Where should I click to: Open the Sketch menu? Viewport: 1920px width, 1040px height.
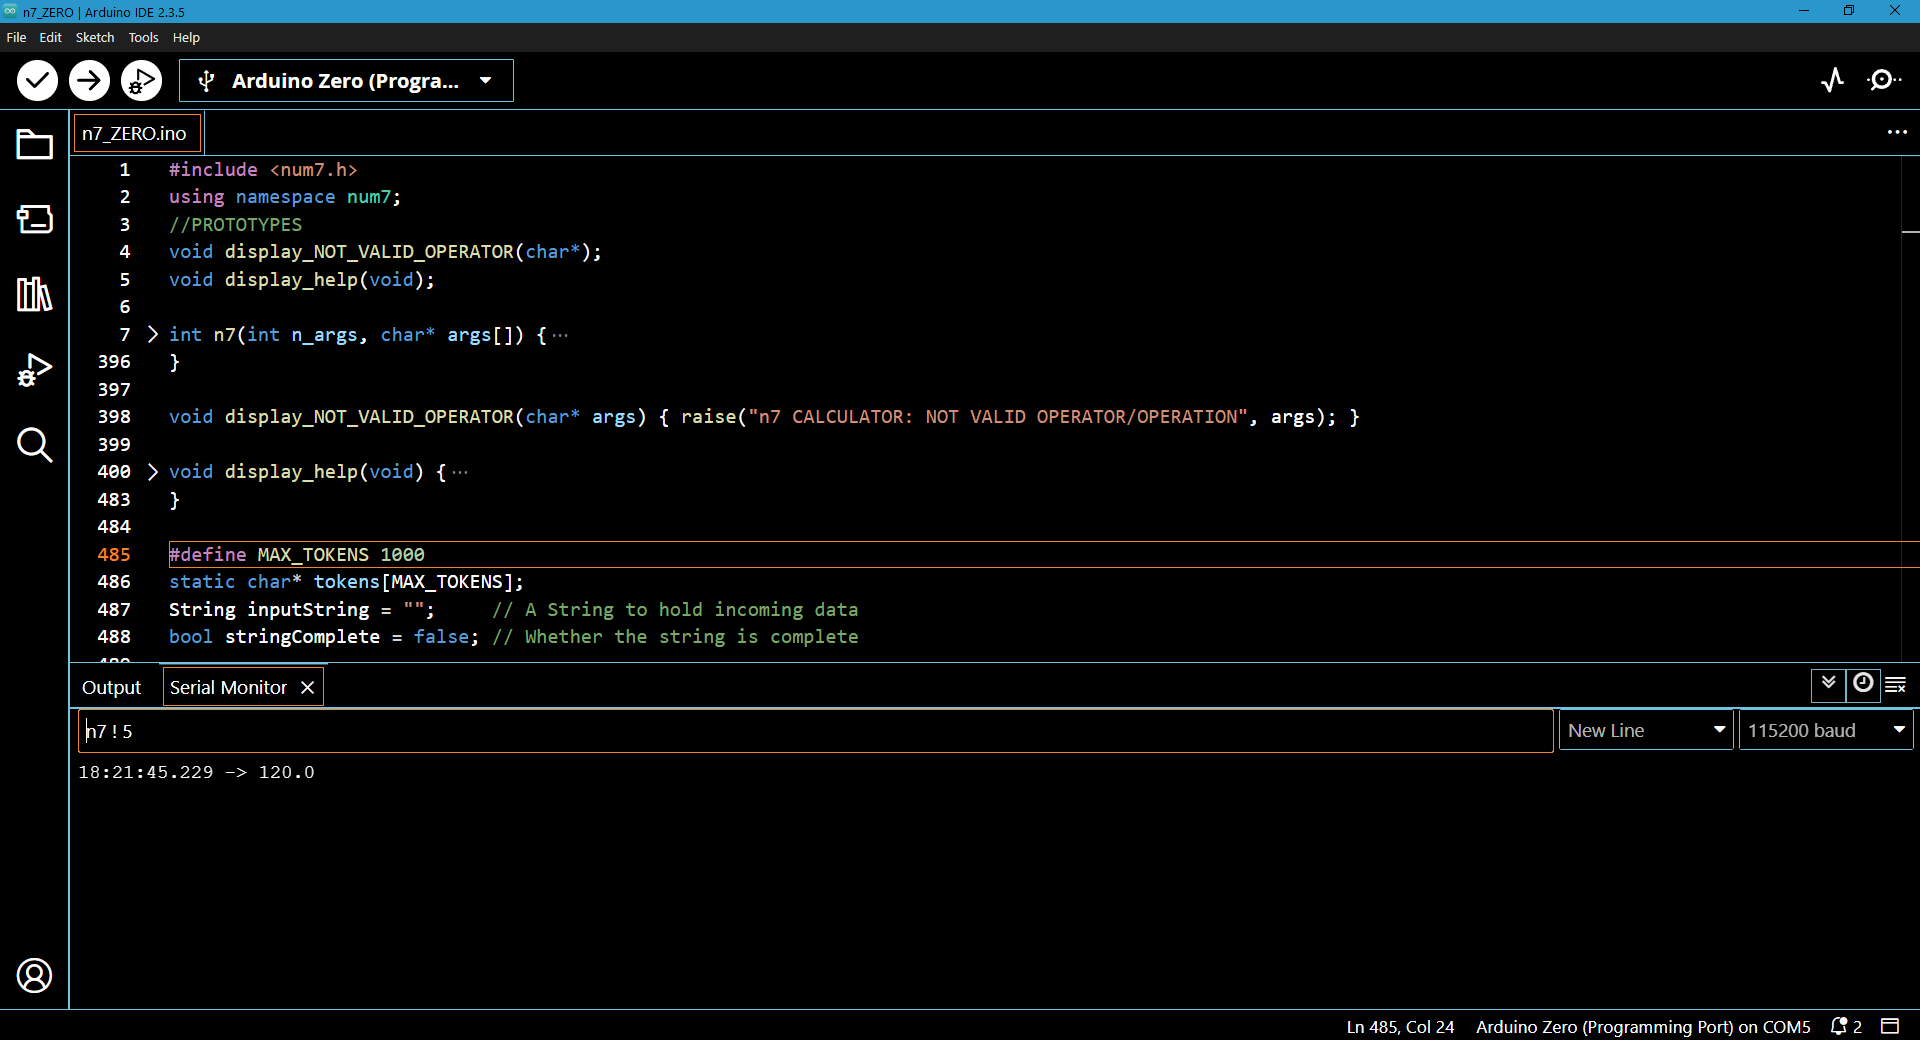tap(95, 37)
